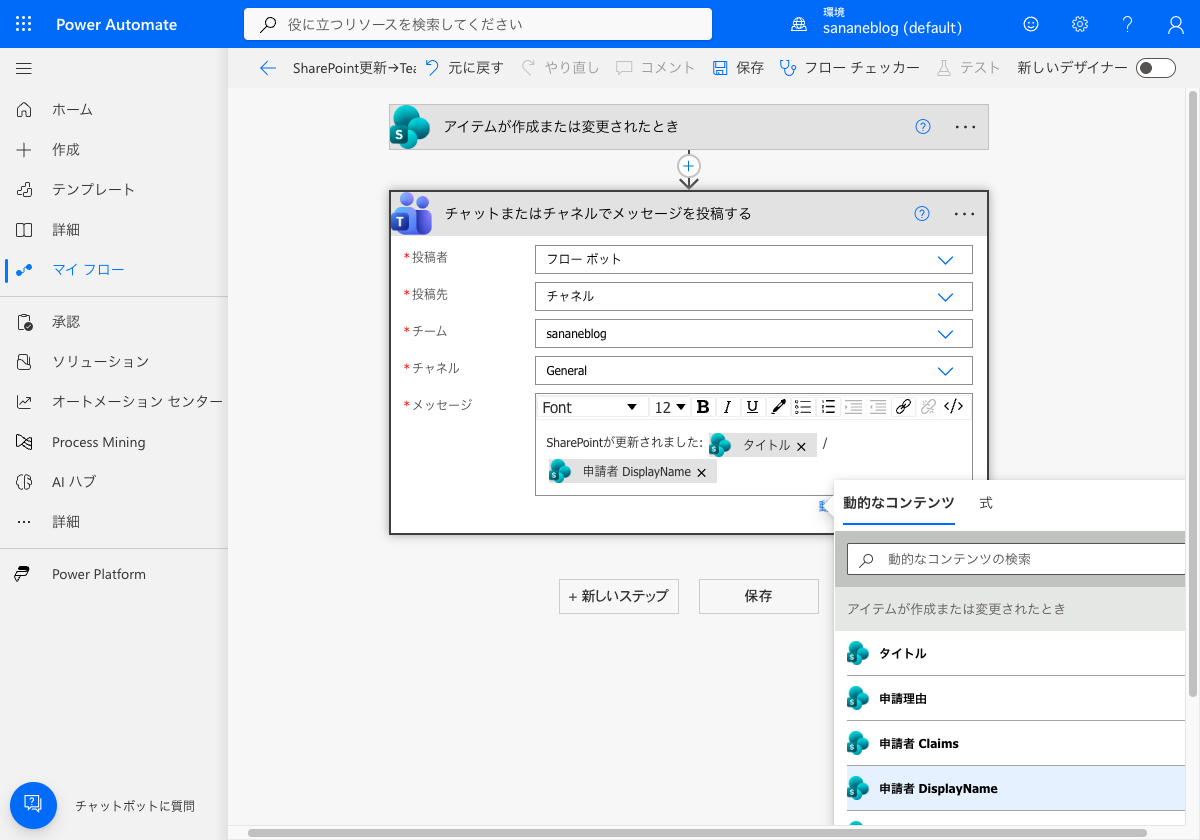Click the Power Automate title
The image size is (1200, 840).
point(116,24)
